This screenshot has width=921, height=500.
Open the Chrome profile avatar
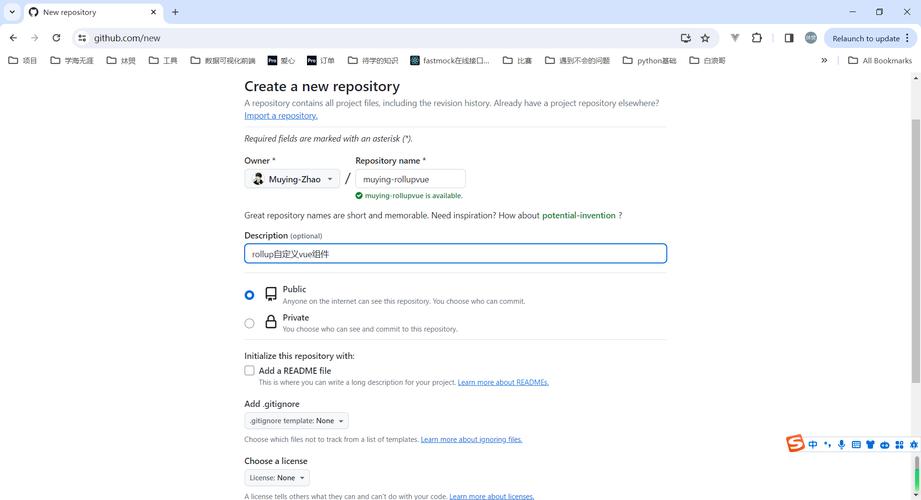[811, 38]
